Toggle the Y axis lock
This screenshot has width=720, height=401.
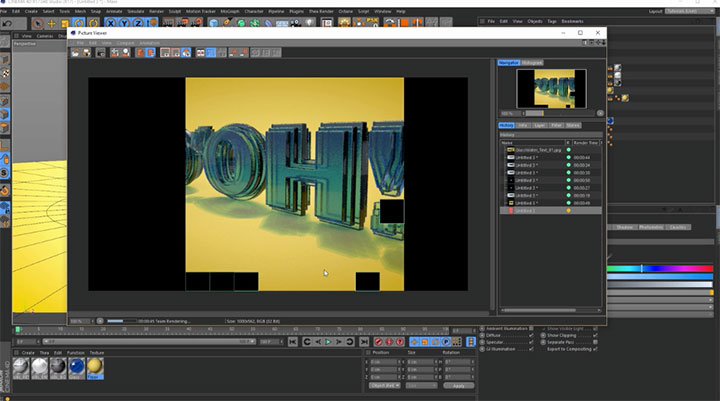(124, 23)
